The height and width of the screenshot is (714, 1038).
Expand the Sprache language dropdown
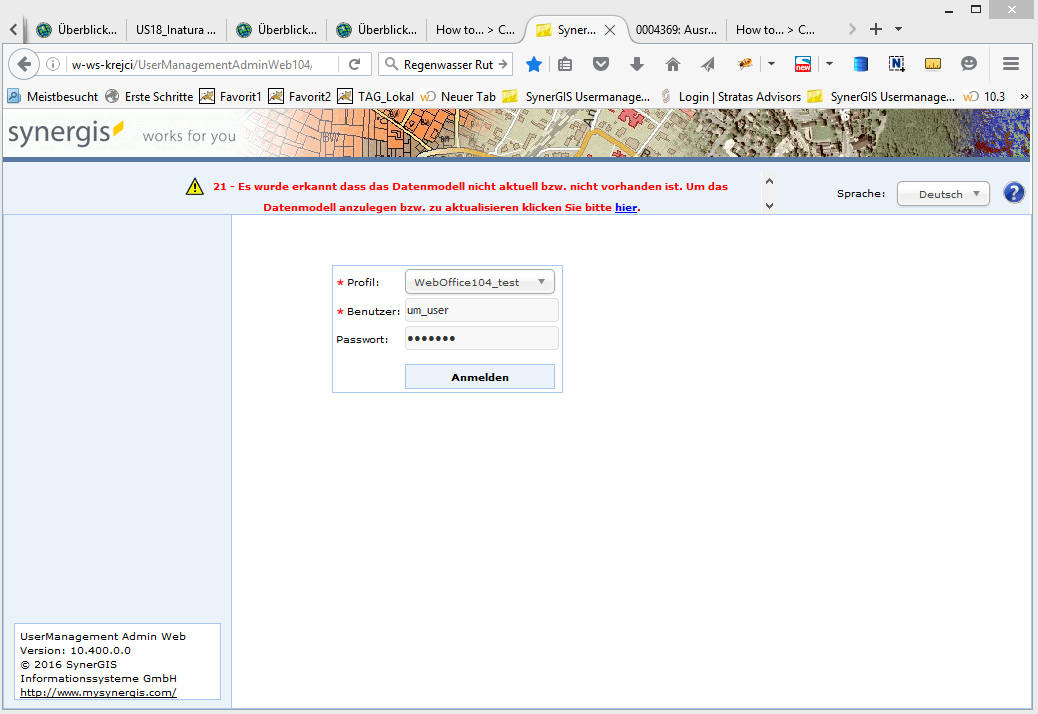pos(943,194)
